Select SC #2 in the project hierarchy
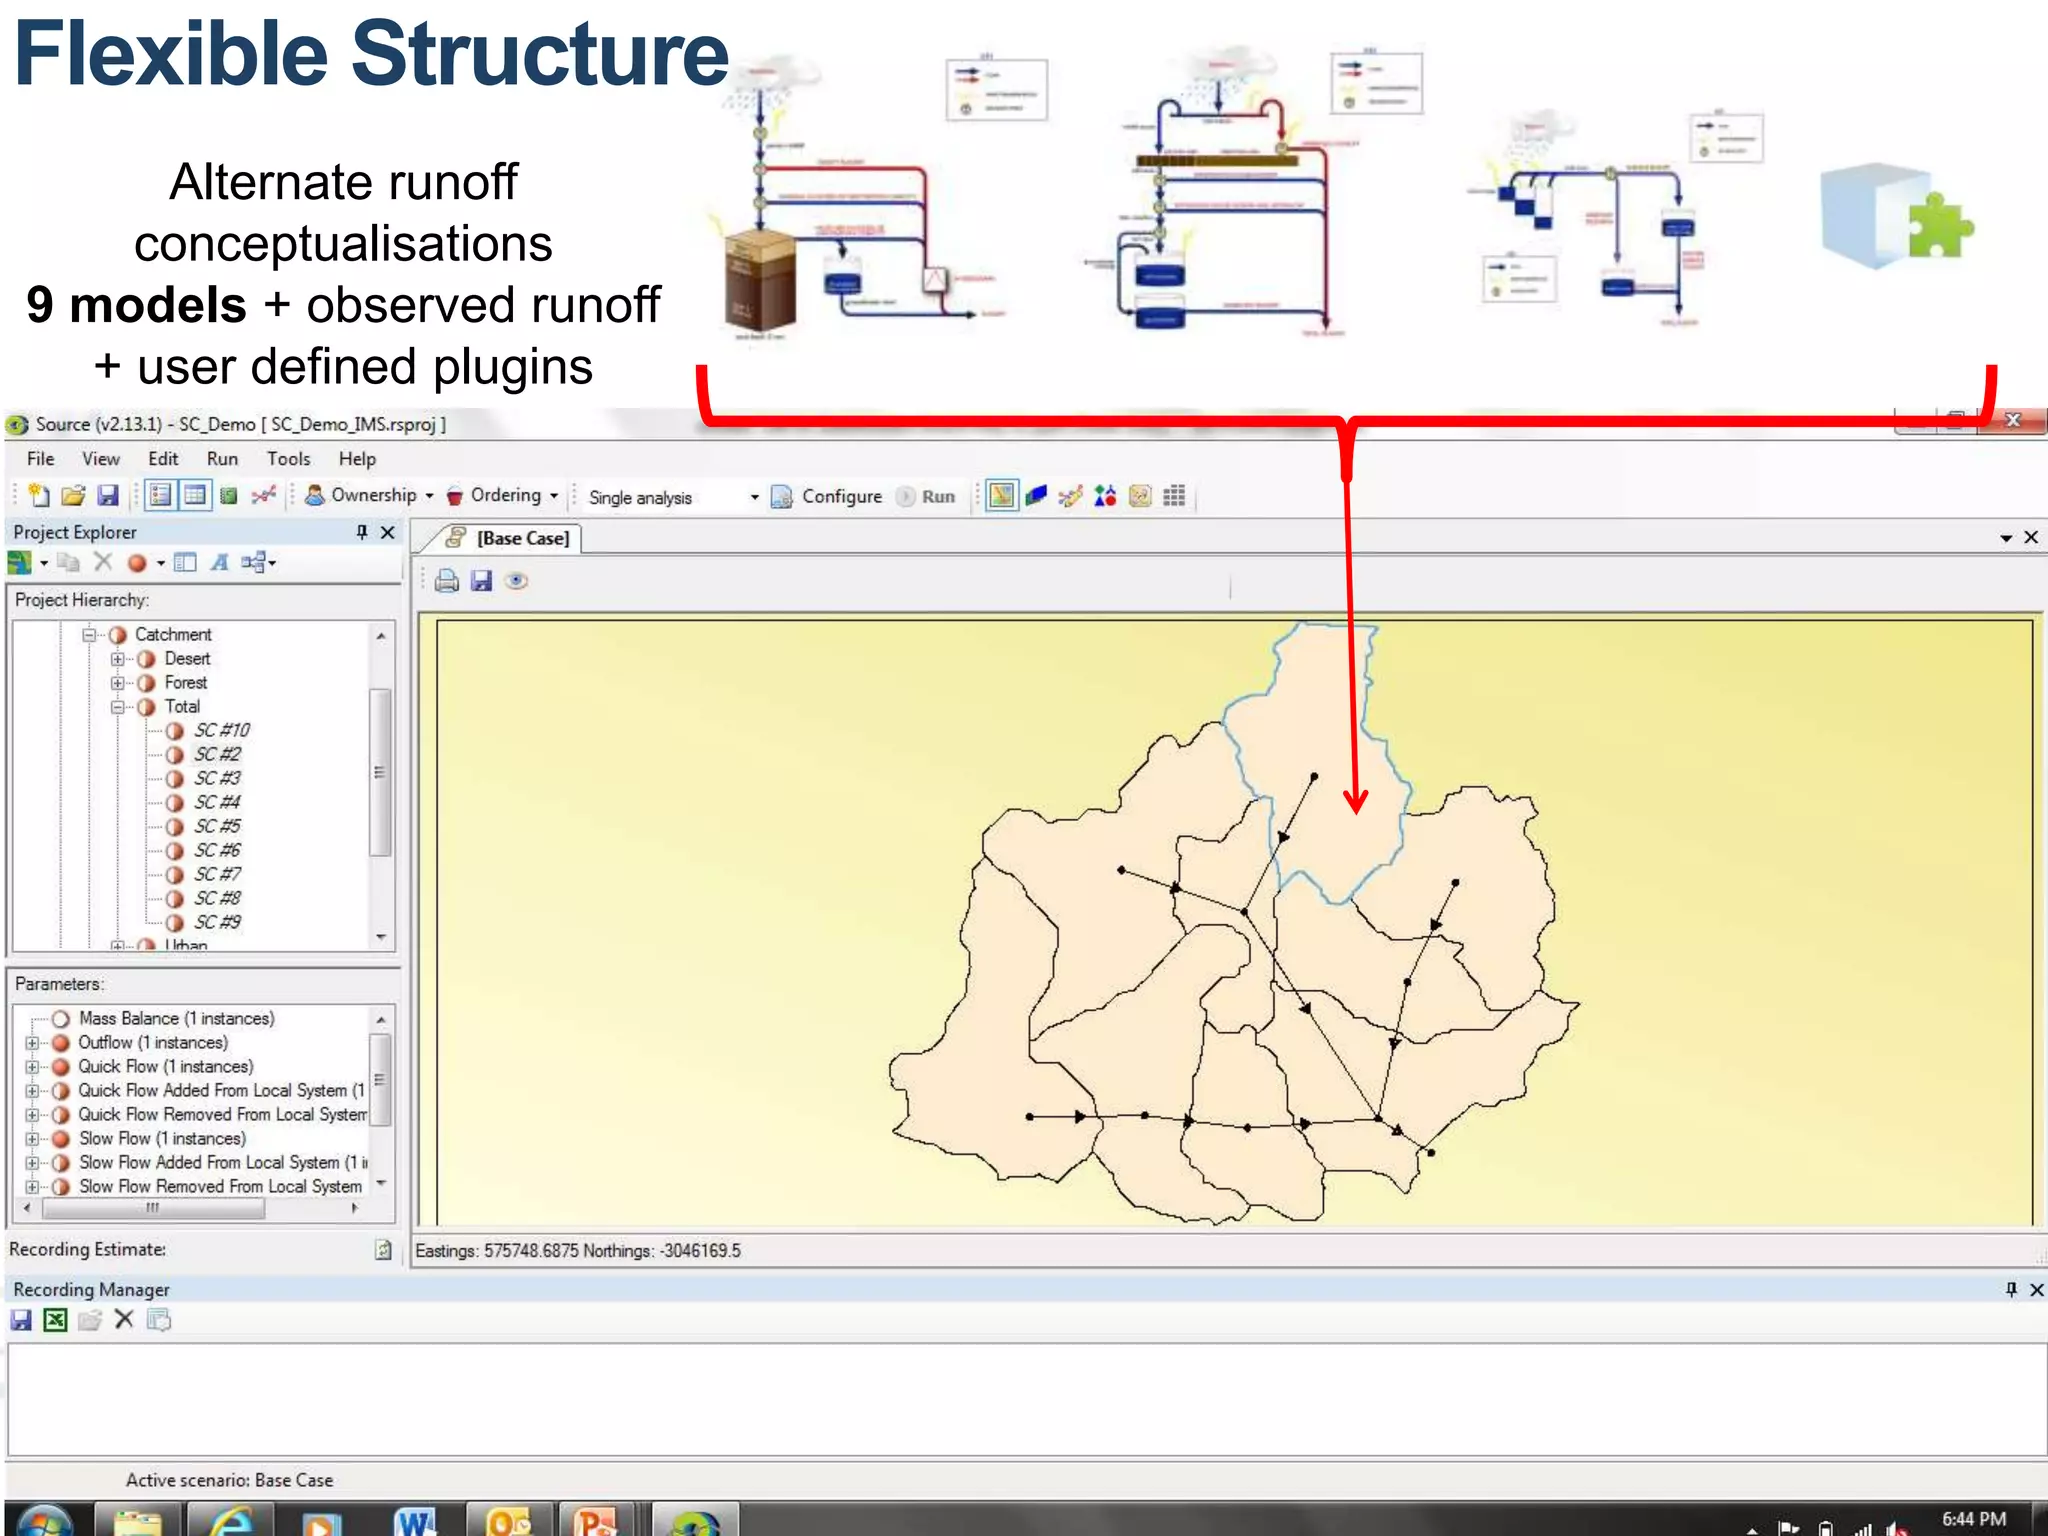This screenshot has width=2048, height=1536. (x=217, y=754)
